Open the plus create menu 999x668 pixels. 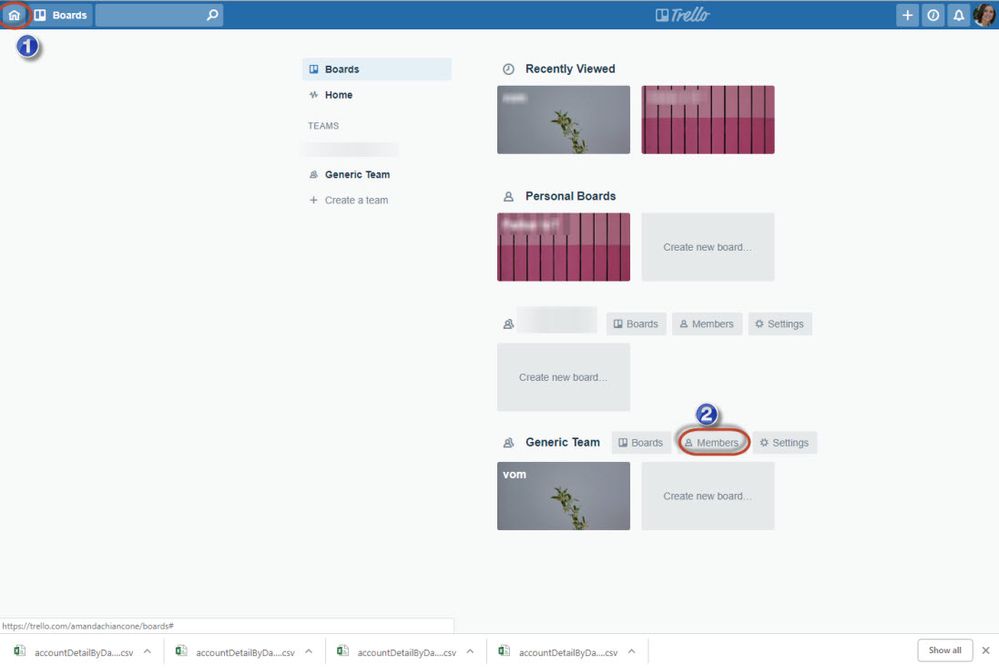(907, 15)
